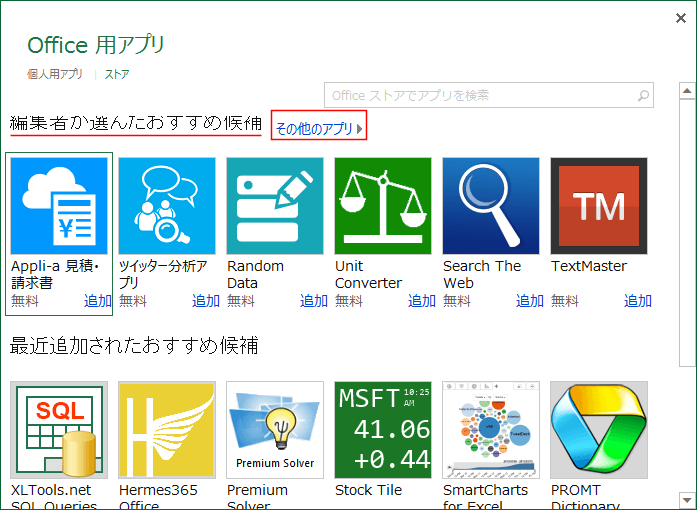Click 追加 for Unit Converter
This screenshot has width=697, height=510.
(422, 301)
